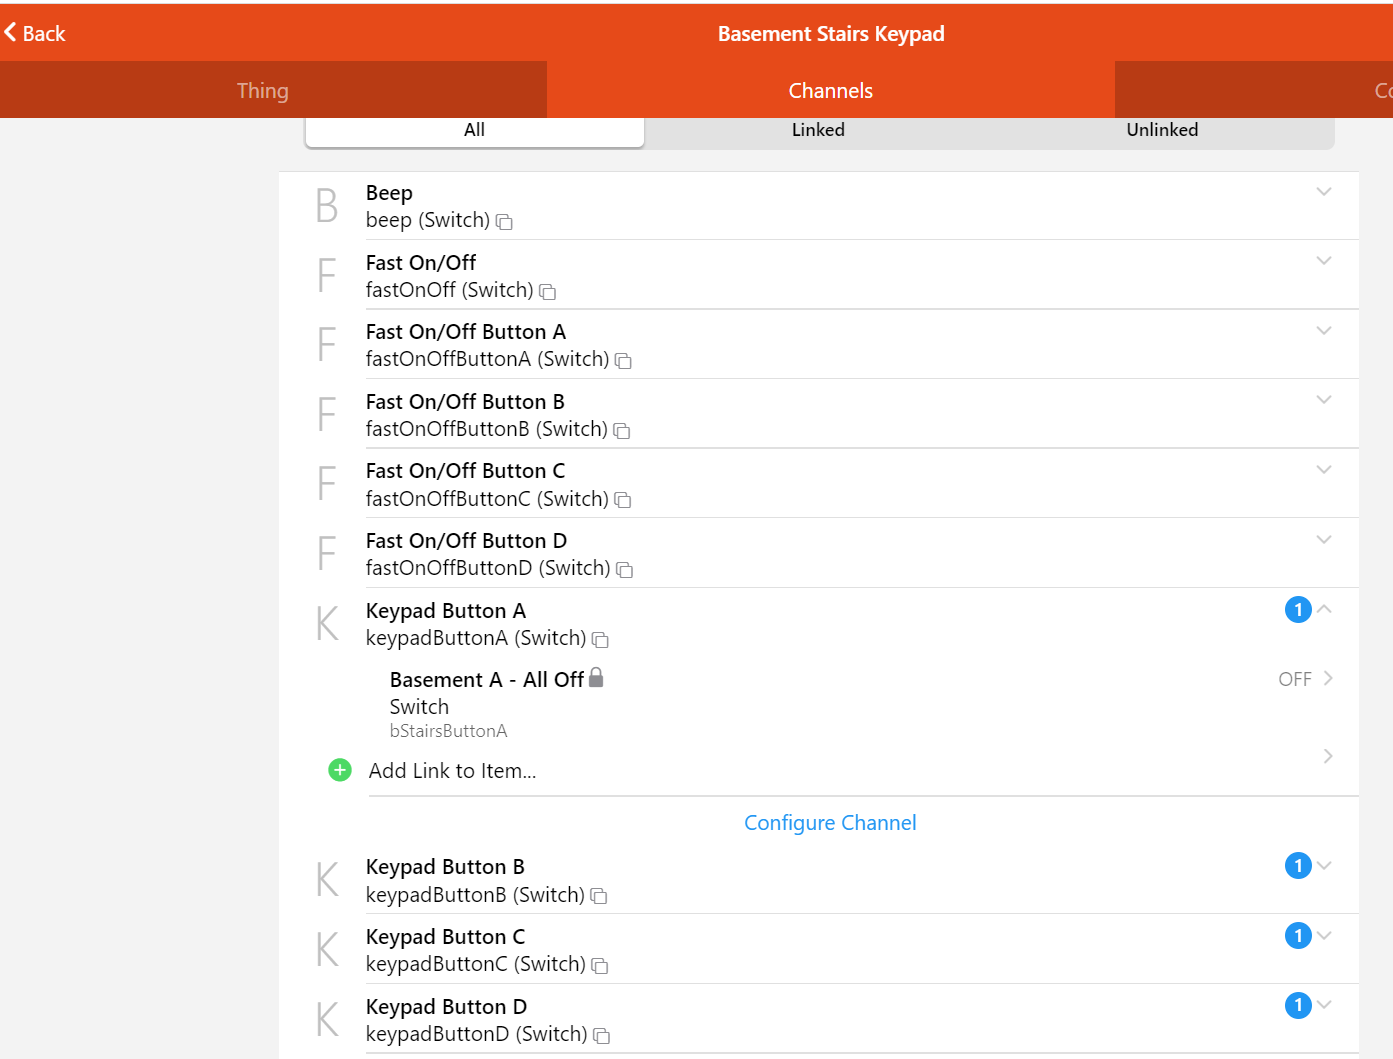Select the Fast On/Off Button D title
Viewport: 1393px width, 1059px height.
point(466,540)
